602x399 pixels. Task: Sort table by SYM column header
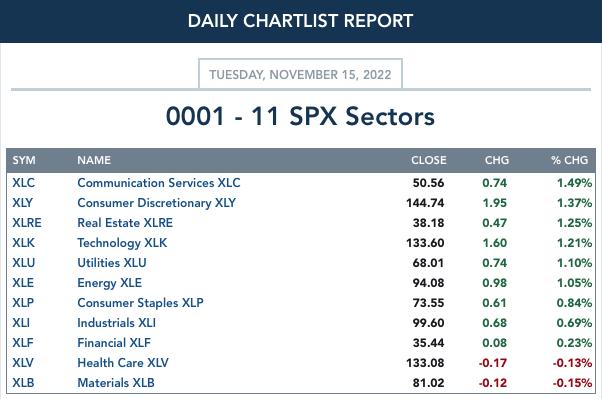[x=24, y=160]
